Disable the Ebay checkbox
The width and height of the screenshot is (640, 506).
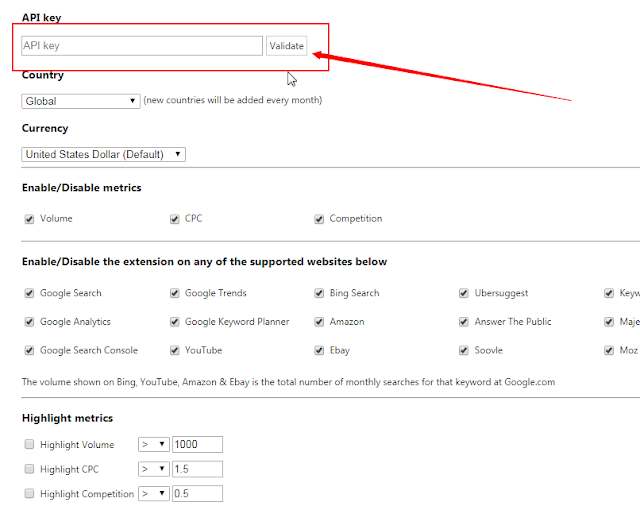[x=319, y=351]
